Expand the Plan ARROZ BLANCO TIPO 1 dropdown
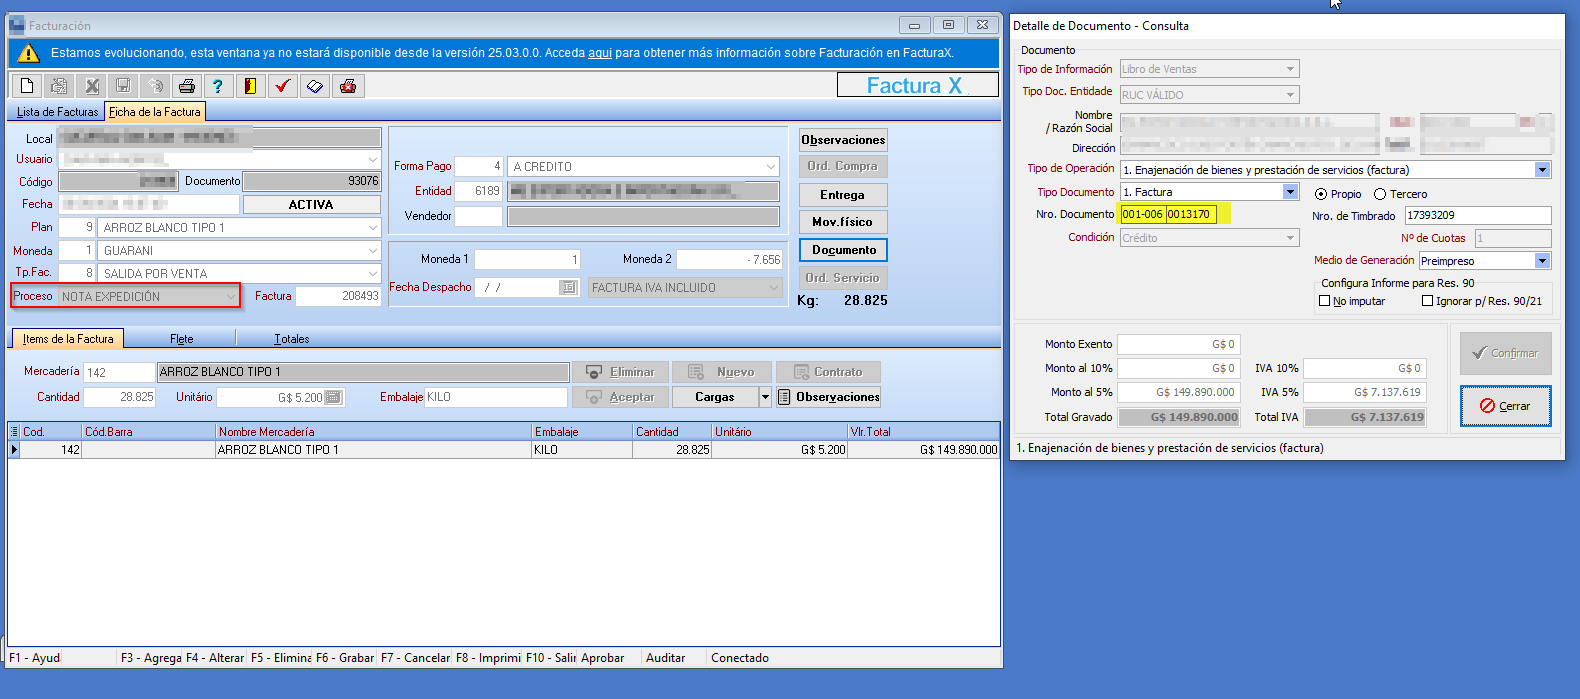The height and width of the screenshot is (699, 1580). (x=372, y=228)
